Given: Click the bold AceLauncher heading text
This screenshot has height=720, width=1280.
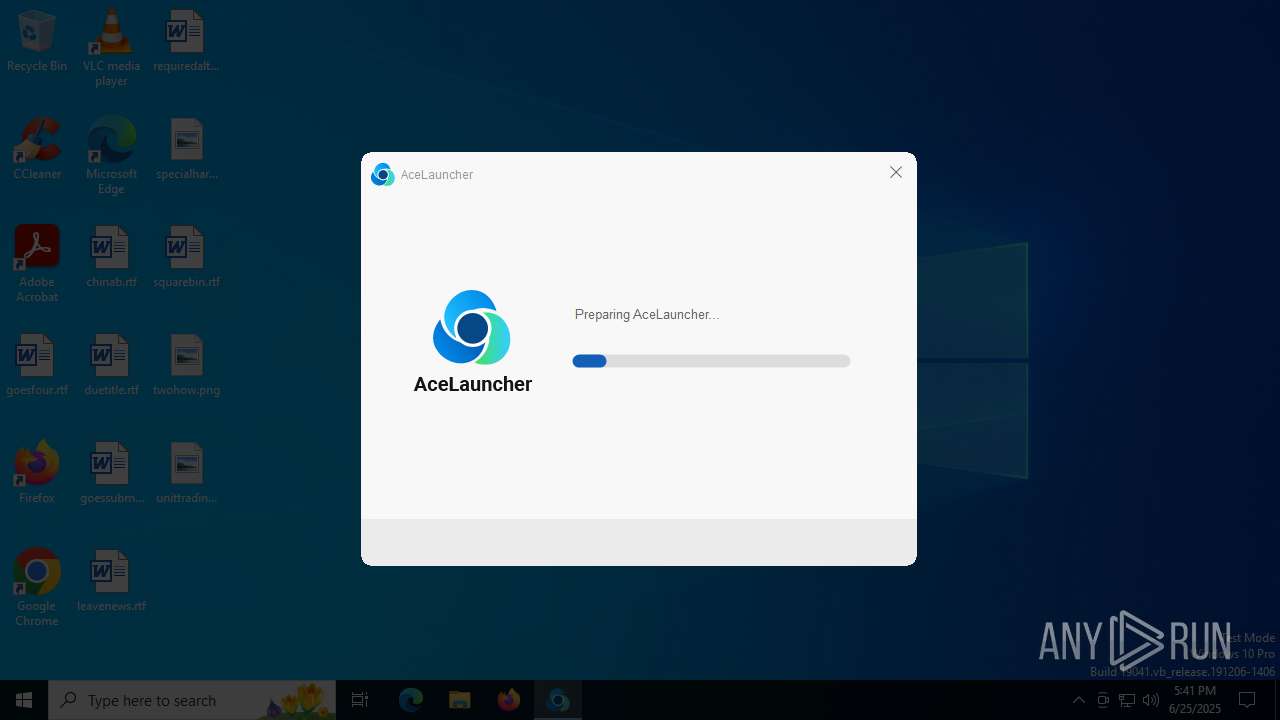Looking at the screenshot, I should pos(473,384).
